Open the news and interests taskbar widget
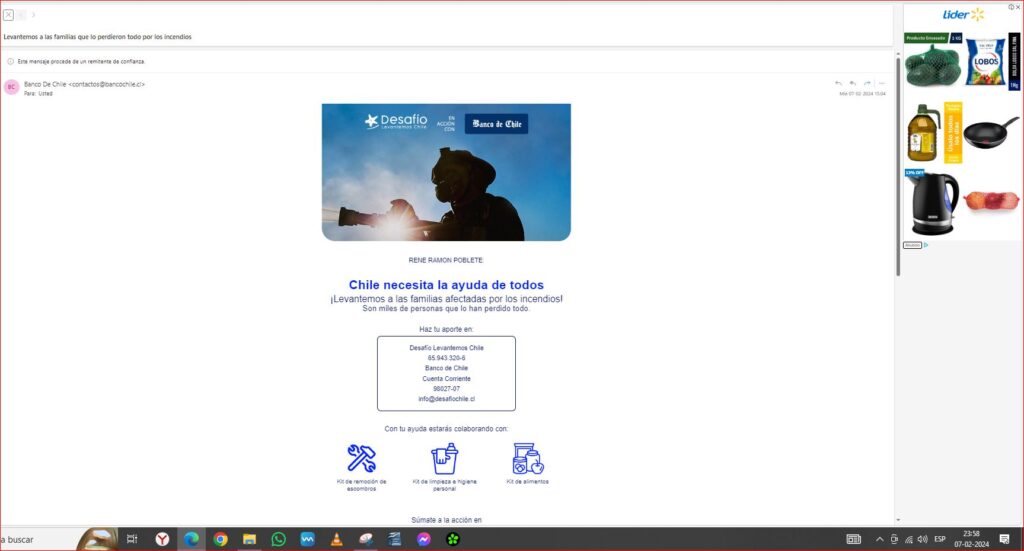Screen dimensions: 1024x551 click(x=854, y=539)
